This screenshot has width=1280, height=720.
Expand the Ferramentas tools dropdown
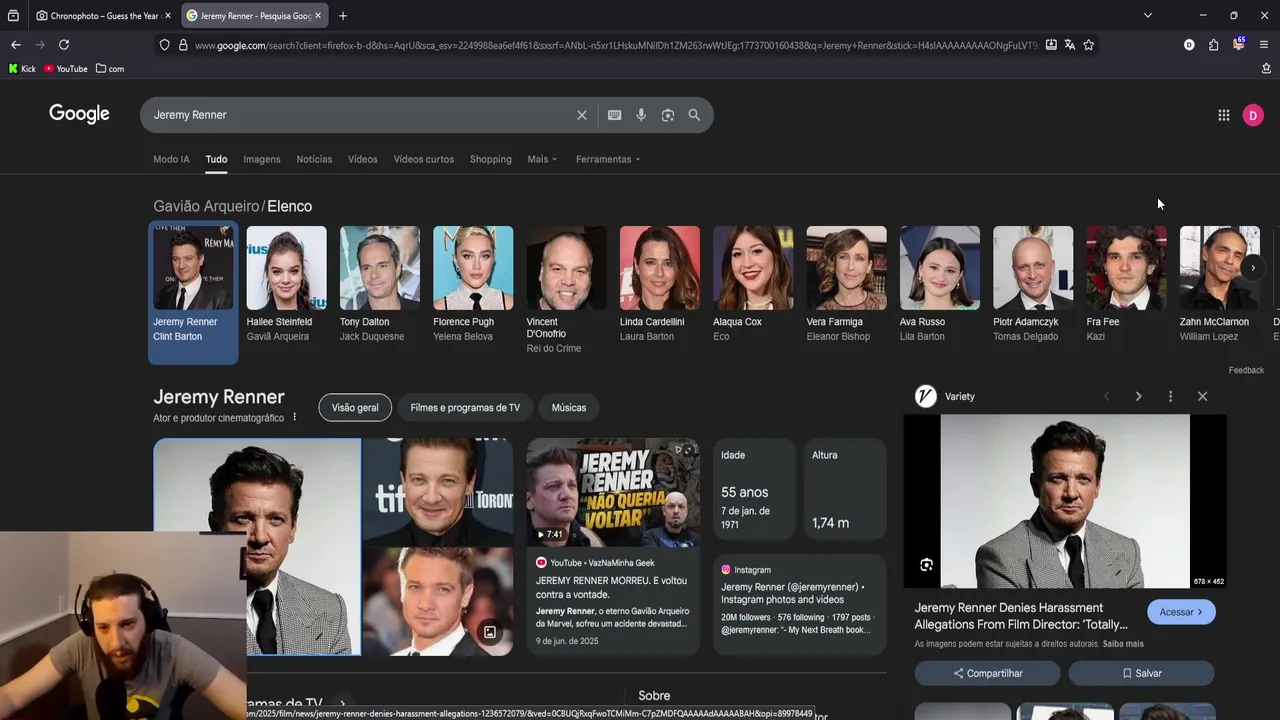pos(608,159)
